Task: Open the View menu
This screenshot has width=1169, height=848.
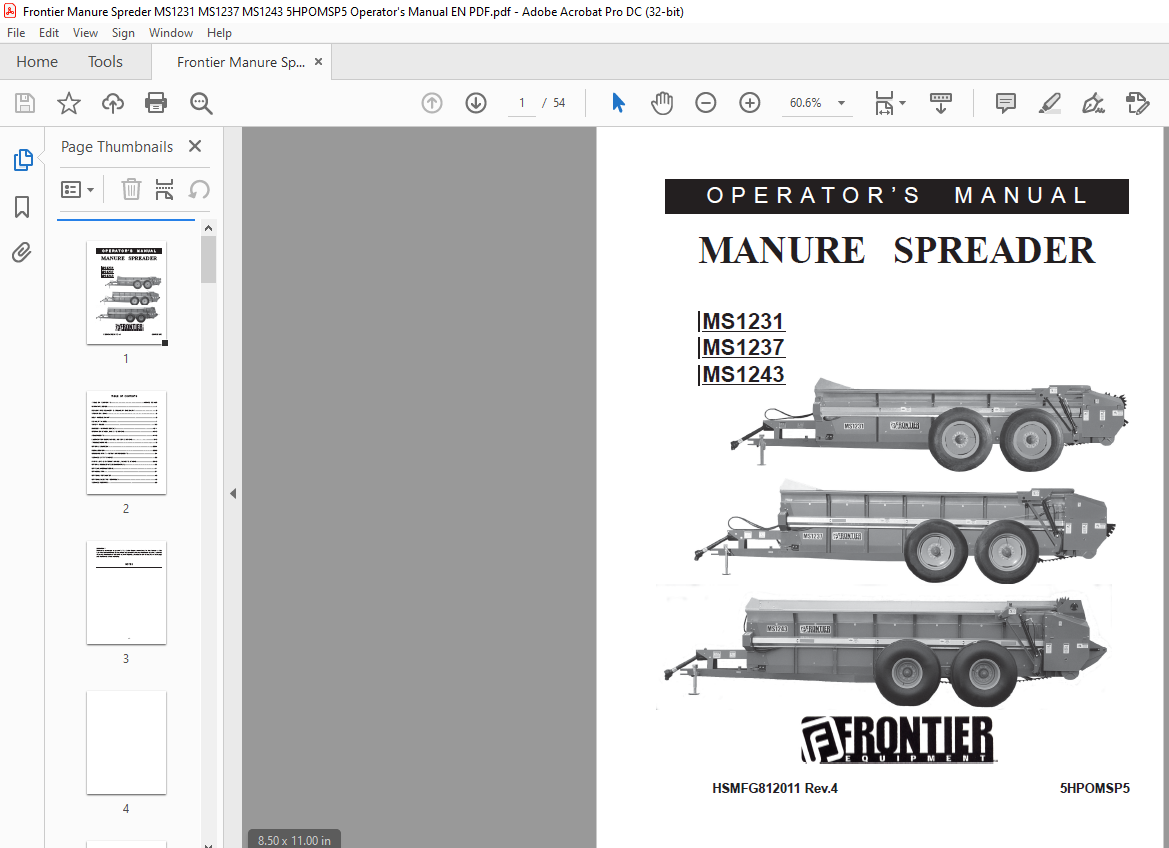Action: (x=85, y=33)
